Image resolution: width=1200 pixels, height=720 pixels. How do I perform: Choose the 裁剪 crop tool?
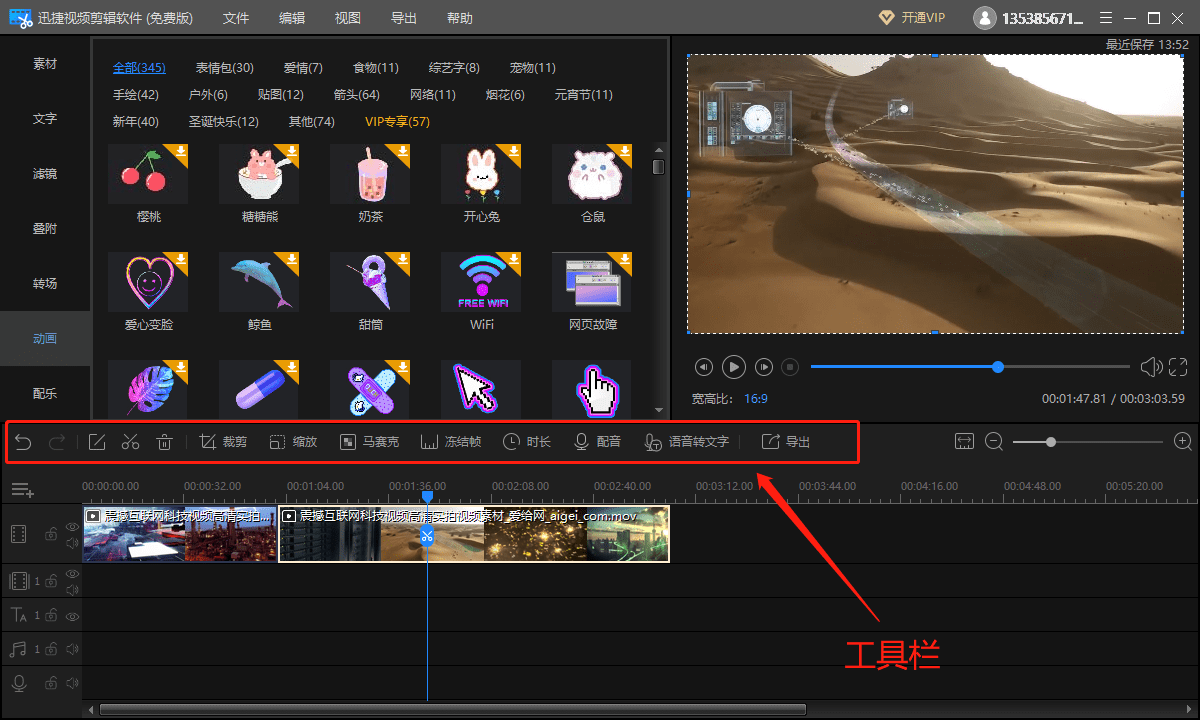224,442
